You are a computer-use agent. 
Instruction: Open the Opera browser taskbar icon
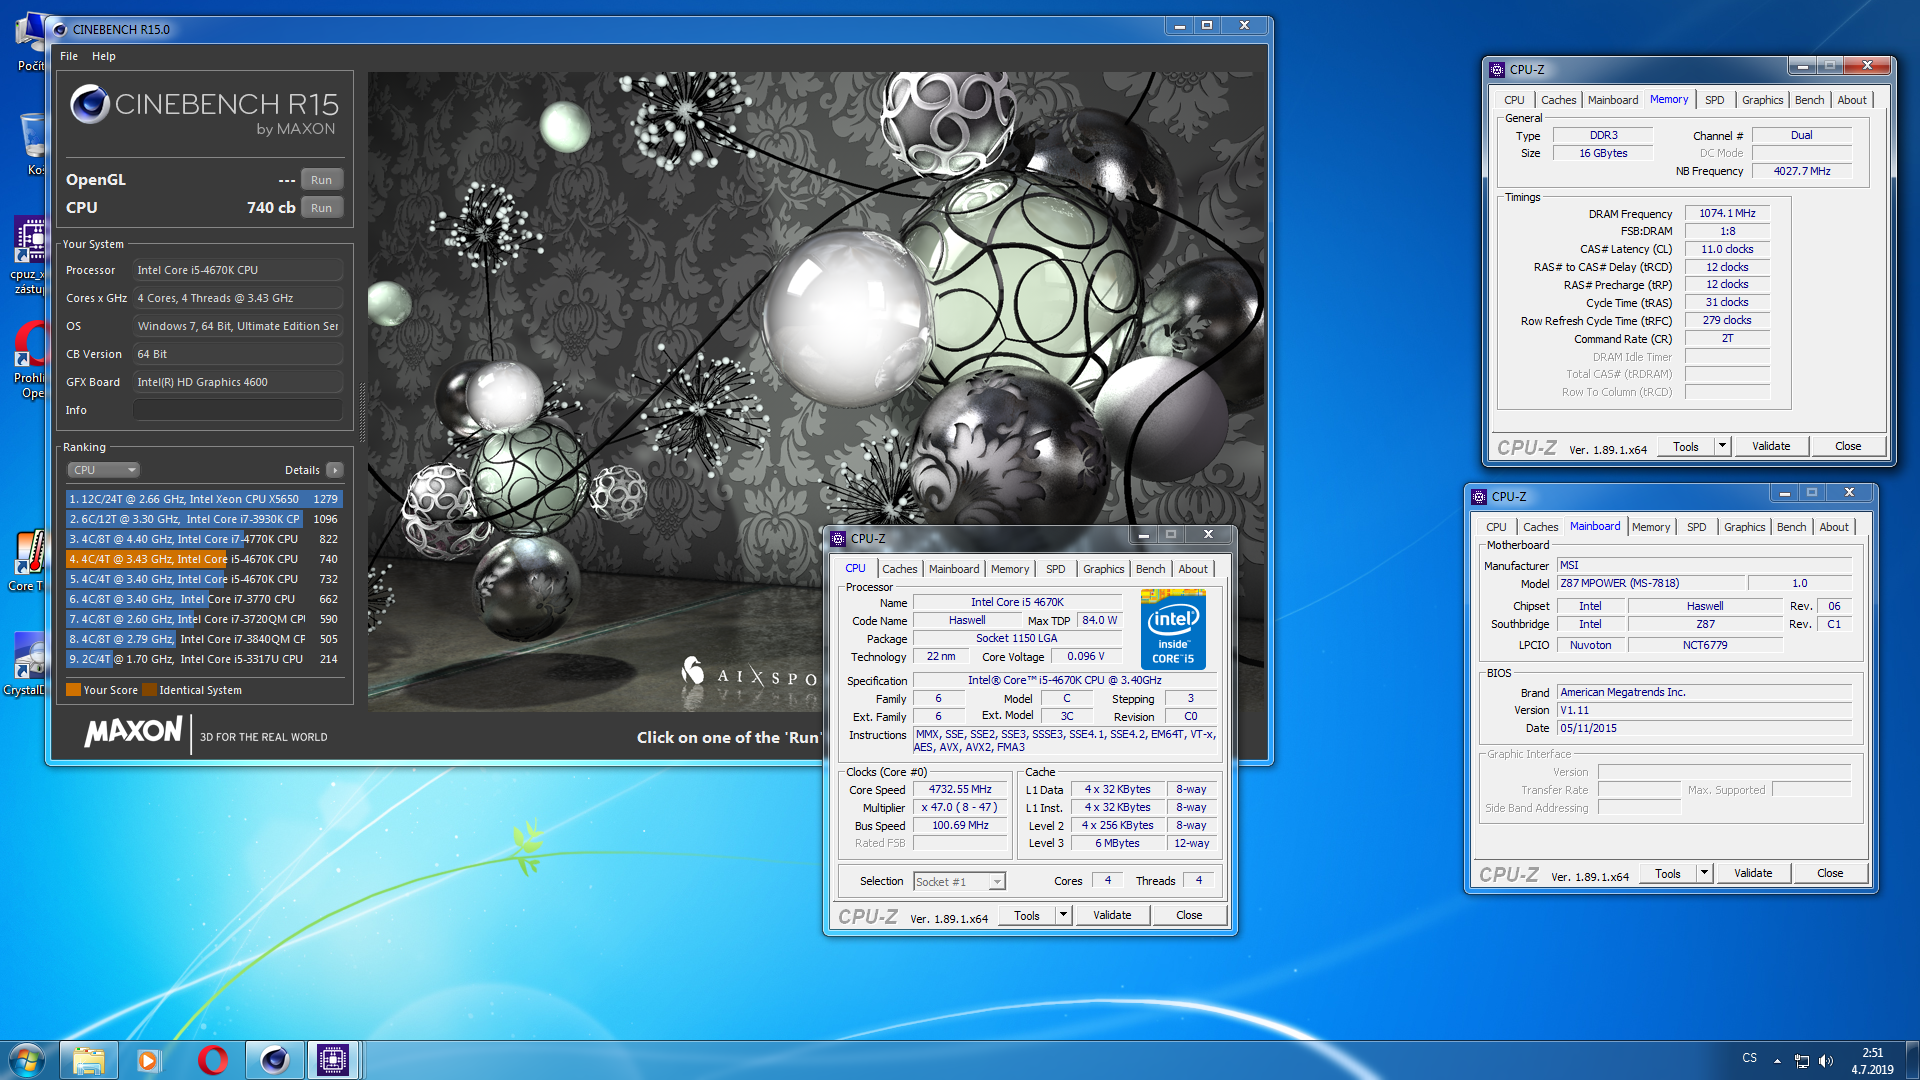(212, 1060)
